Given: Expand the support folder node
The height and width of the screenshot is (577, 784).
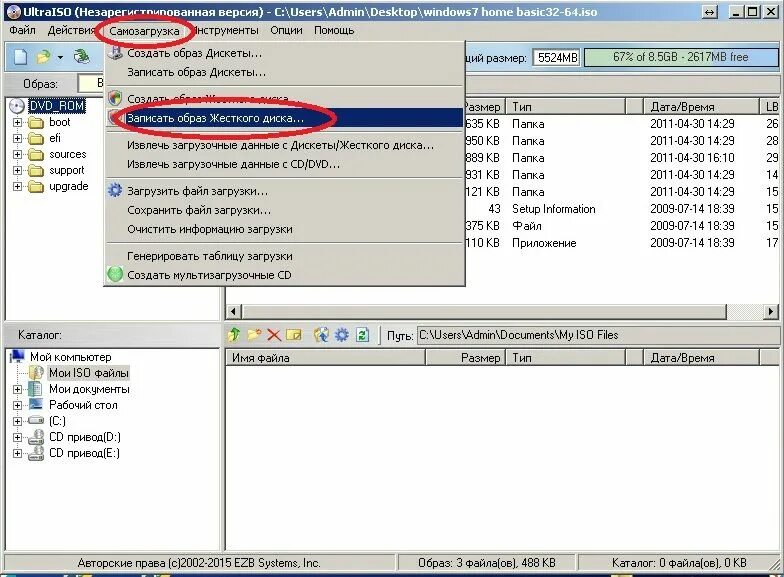Looking at the screenshot, I should pyautogui.click(x=18, y=170).
